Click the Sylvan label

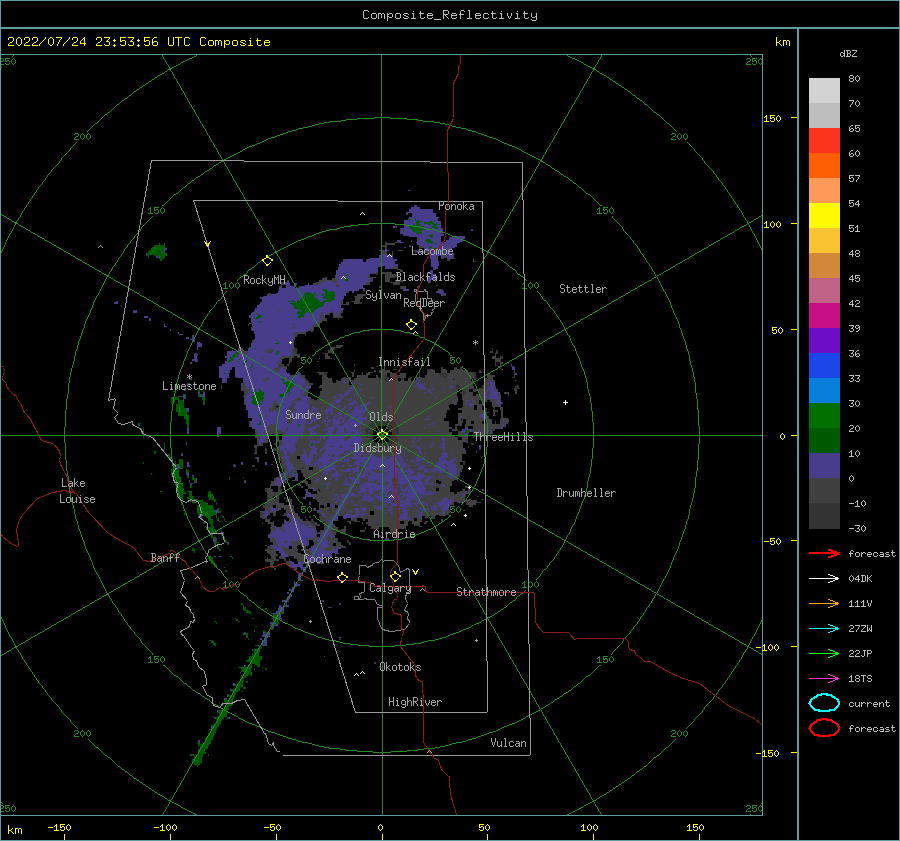(383, 295)
